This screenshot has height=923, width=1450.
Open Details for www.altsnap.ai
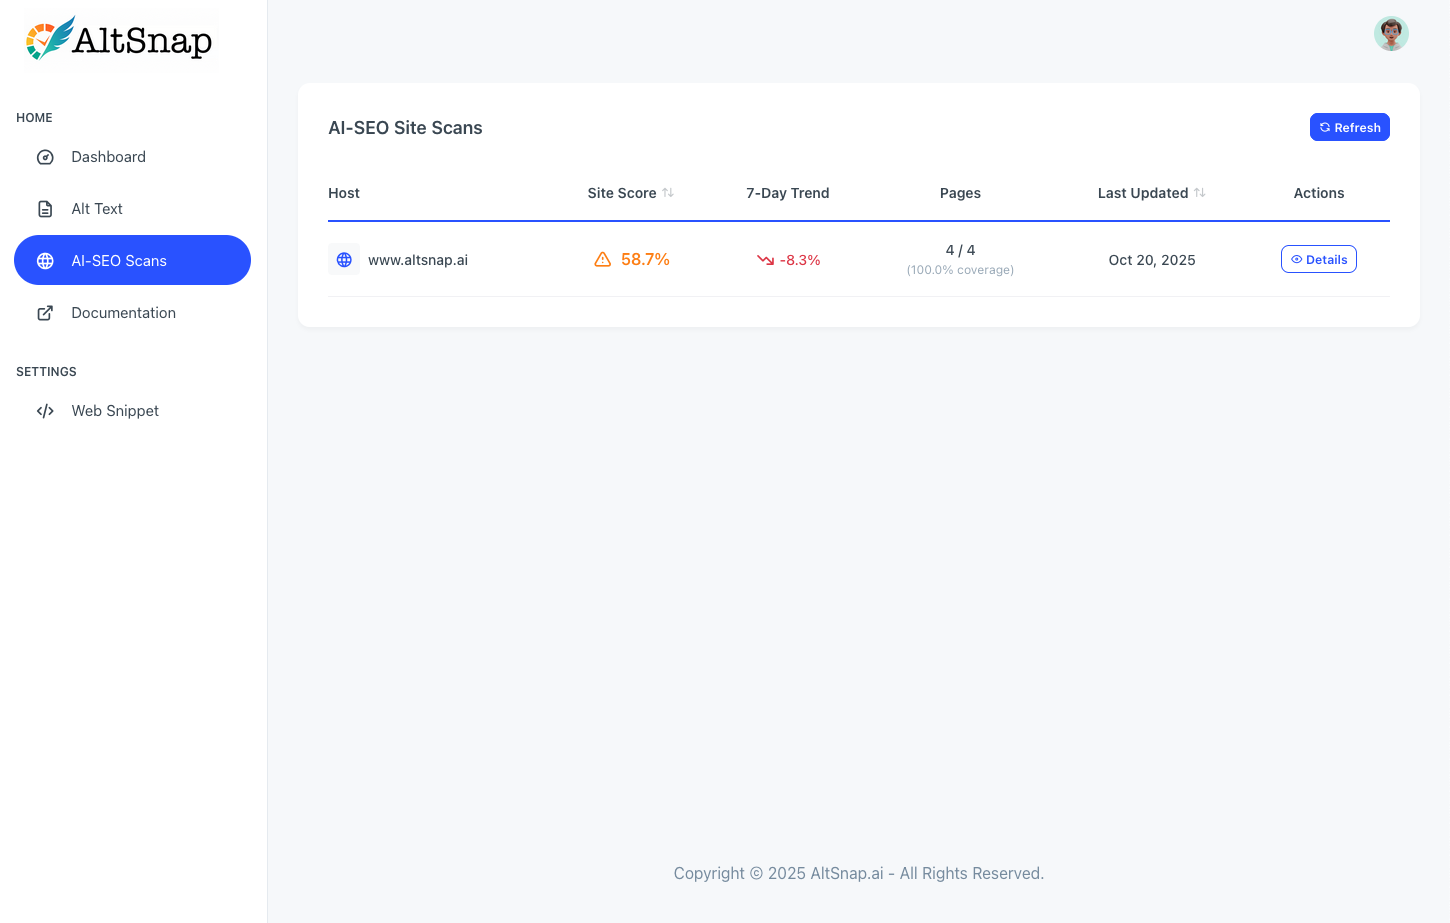(x=1319, y=259)
